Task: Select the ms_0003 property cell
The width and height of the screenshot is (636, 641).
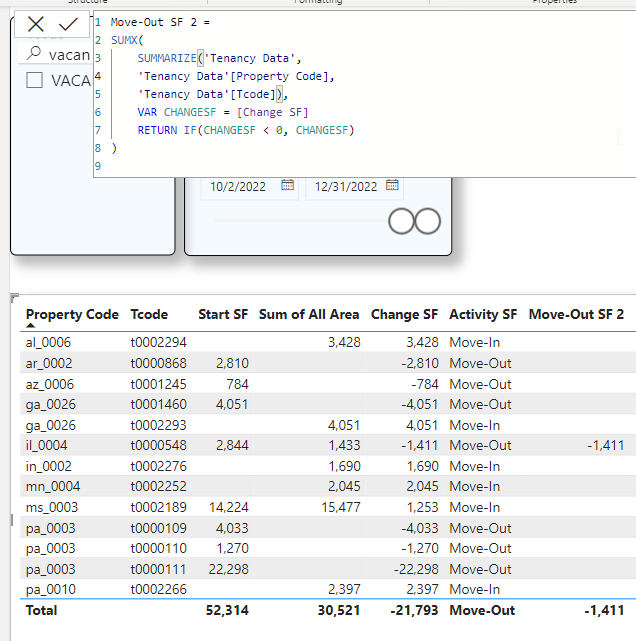Action: [x=52, y=507]
